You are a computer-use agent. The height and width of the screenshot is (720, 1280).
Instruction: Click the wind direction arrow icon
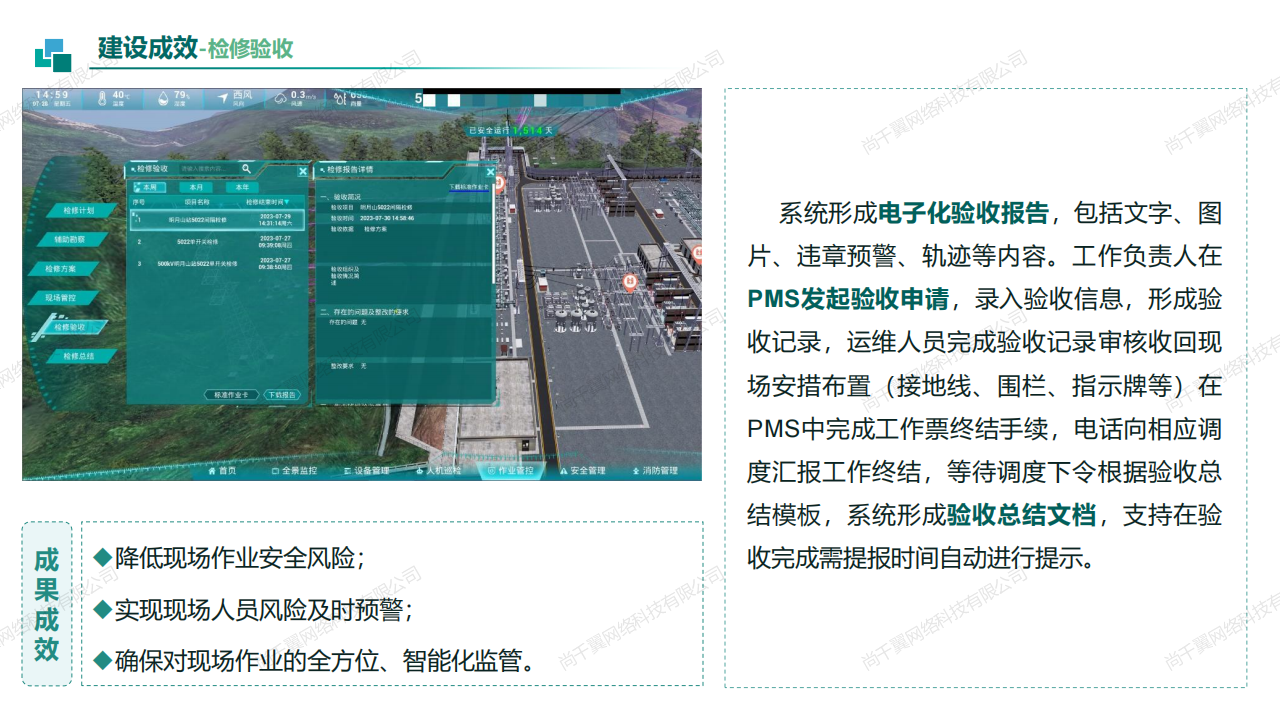click(223, 98)
